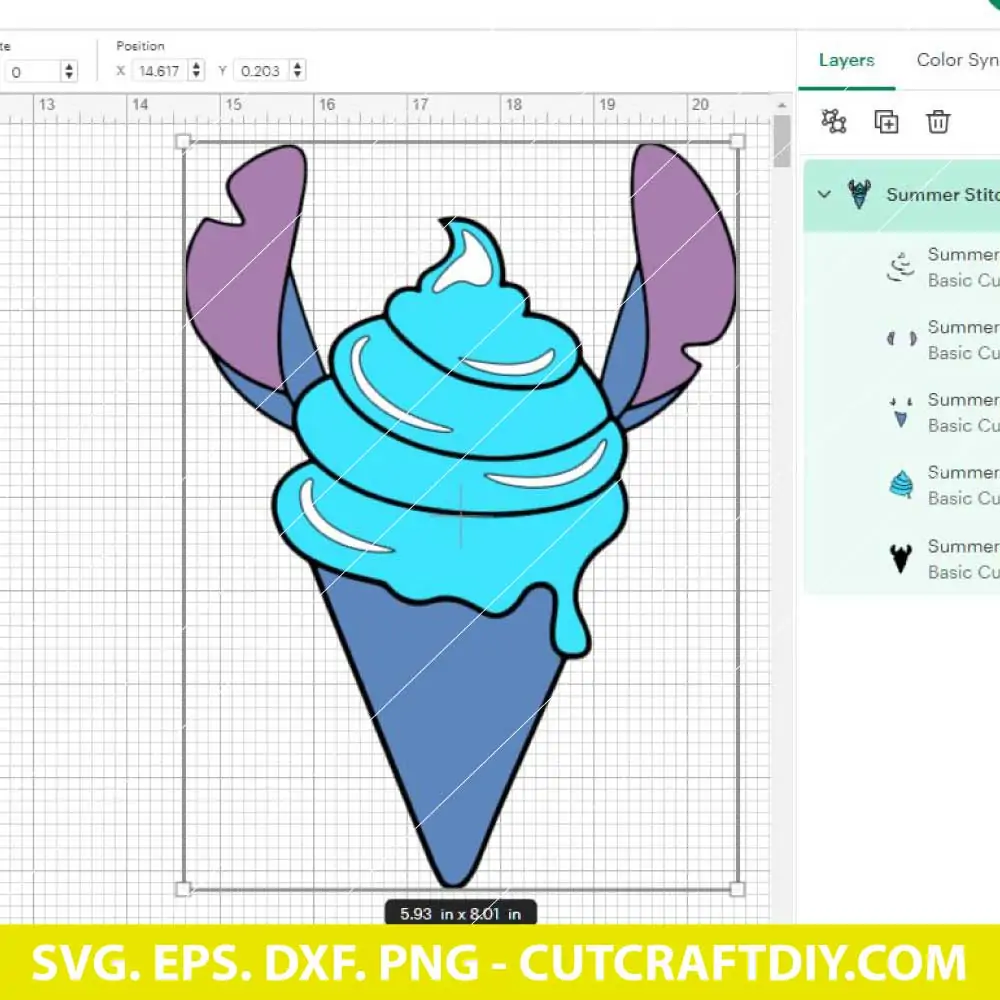This screenshot has height=1000, width=1000.
Task: Click the Group icon in Layers panel
Action: 834,121
